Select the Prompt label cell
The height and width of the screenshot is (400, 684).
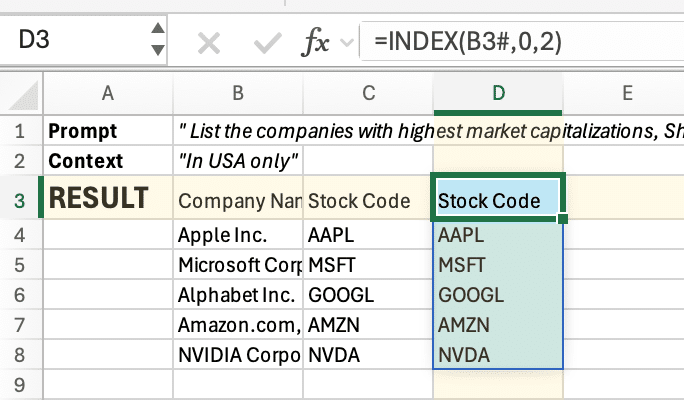tap(107, 131)
